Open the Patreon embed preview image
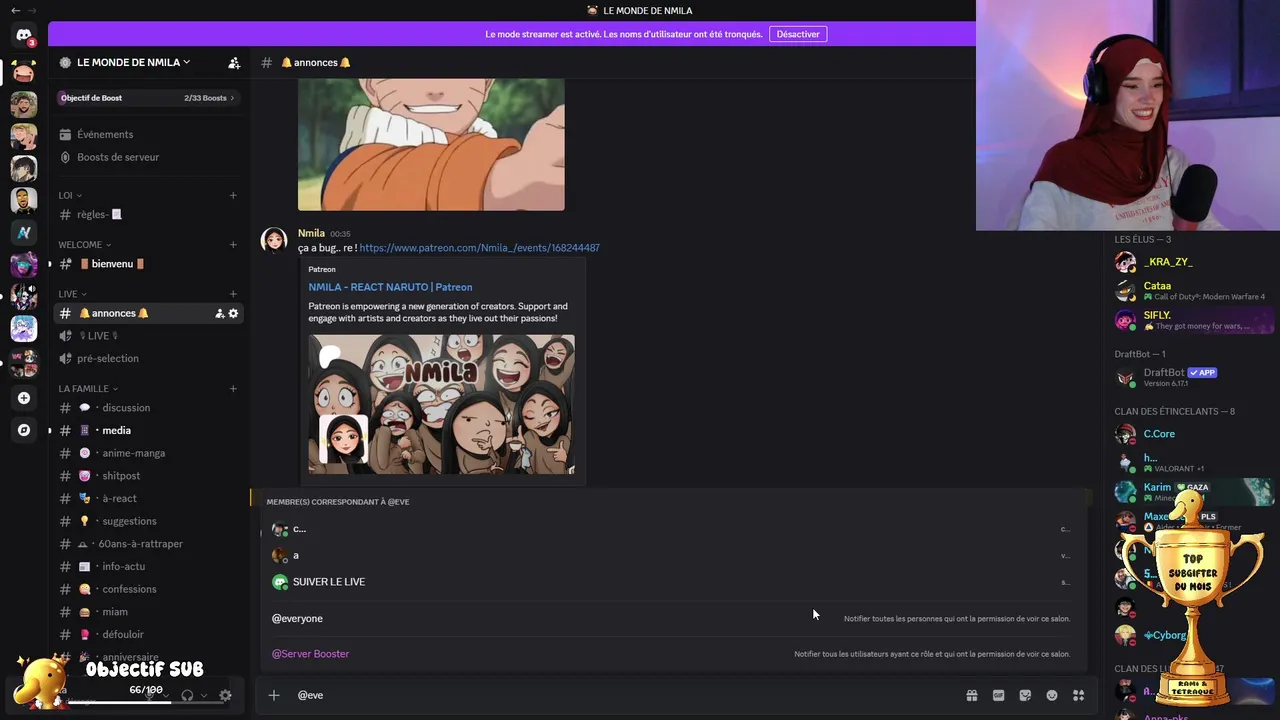 pyautogui.click(x=441, y=404)
